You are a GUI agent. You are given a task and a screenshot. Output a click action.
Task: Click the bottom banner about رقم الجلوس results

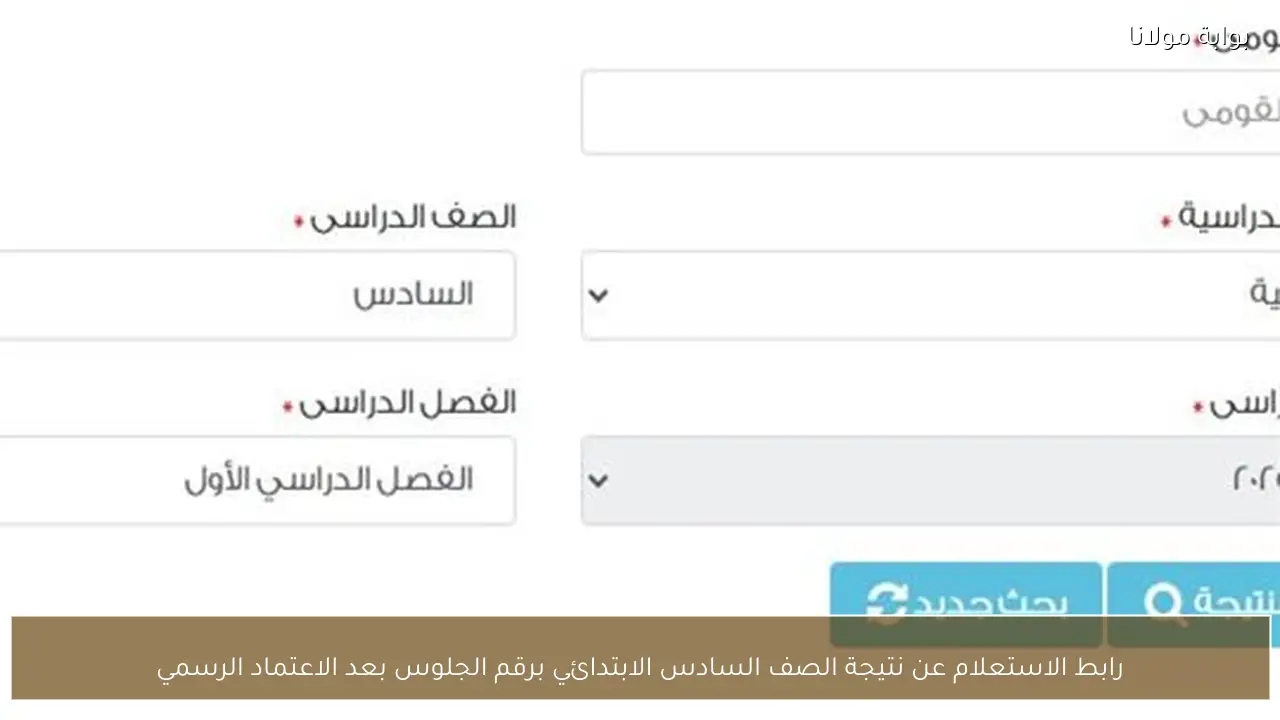pos(640,665)
